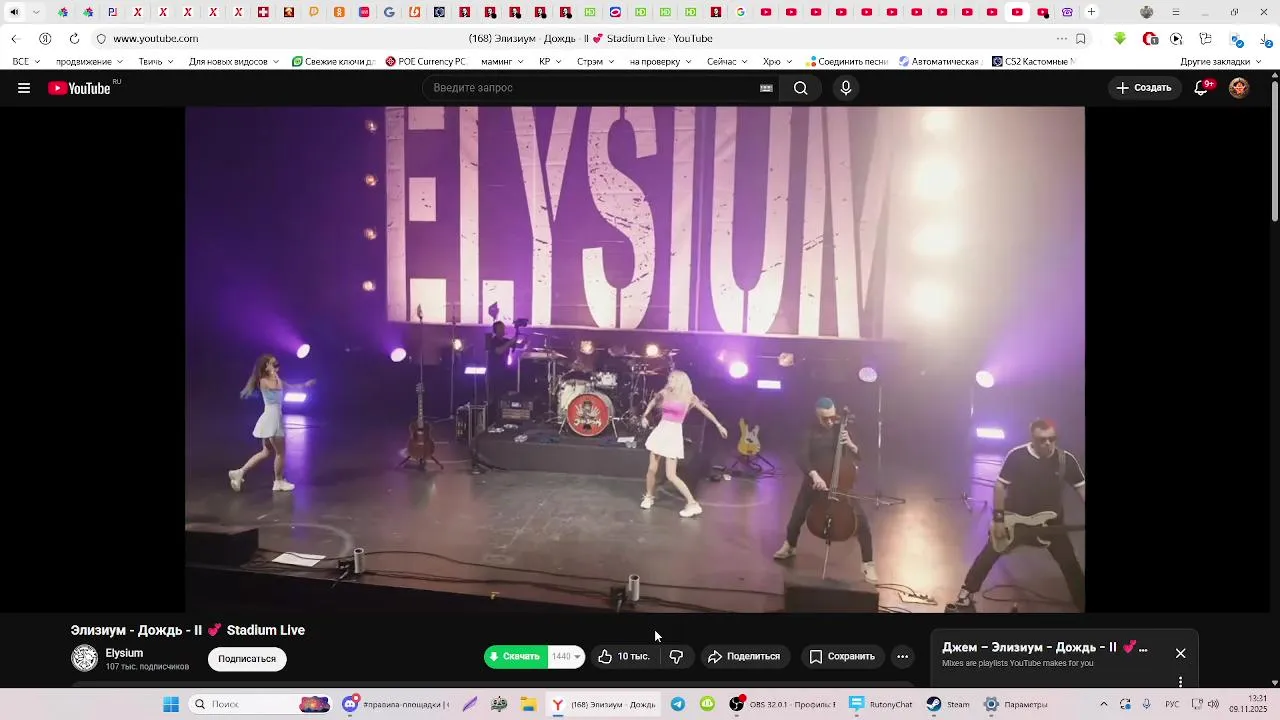
Task: Open RutonyChat from the taskbar
Action: point(881,704)
